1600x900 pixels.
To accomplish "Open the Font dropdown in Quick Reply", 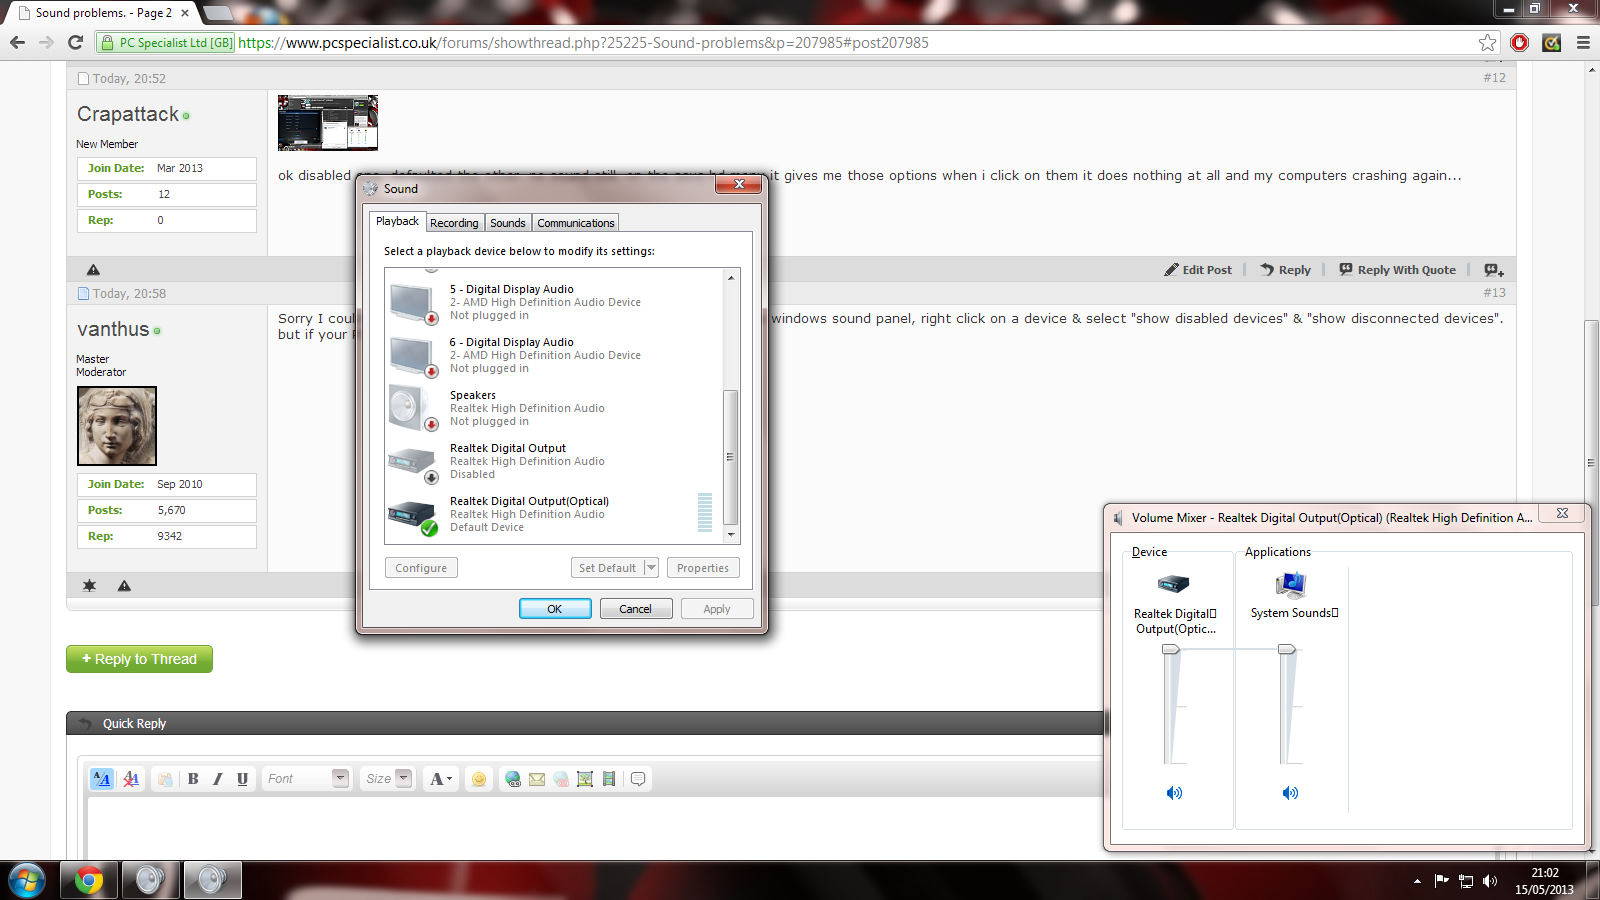I will tap(306, 779).
